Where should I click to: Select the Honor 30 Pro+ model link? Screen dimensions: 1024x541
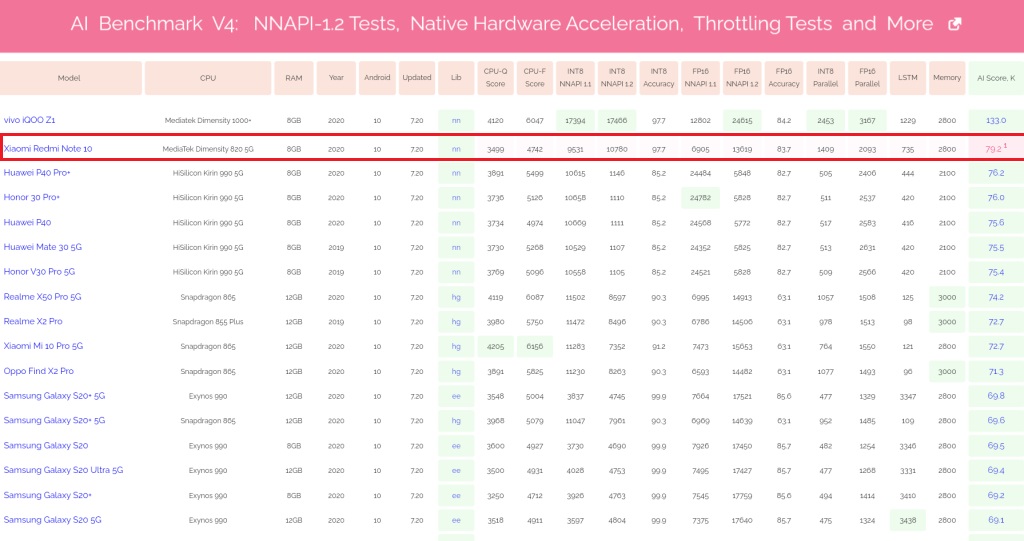(37, 198)
